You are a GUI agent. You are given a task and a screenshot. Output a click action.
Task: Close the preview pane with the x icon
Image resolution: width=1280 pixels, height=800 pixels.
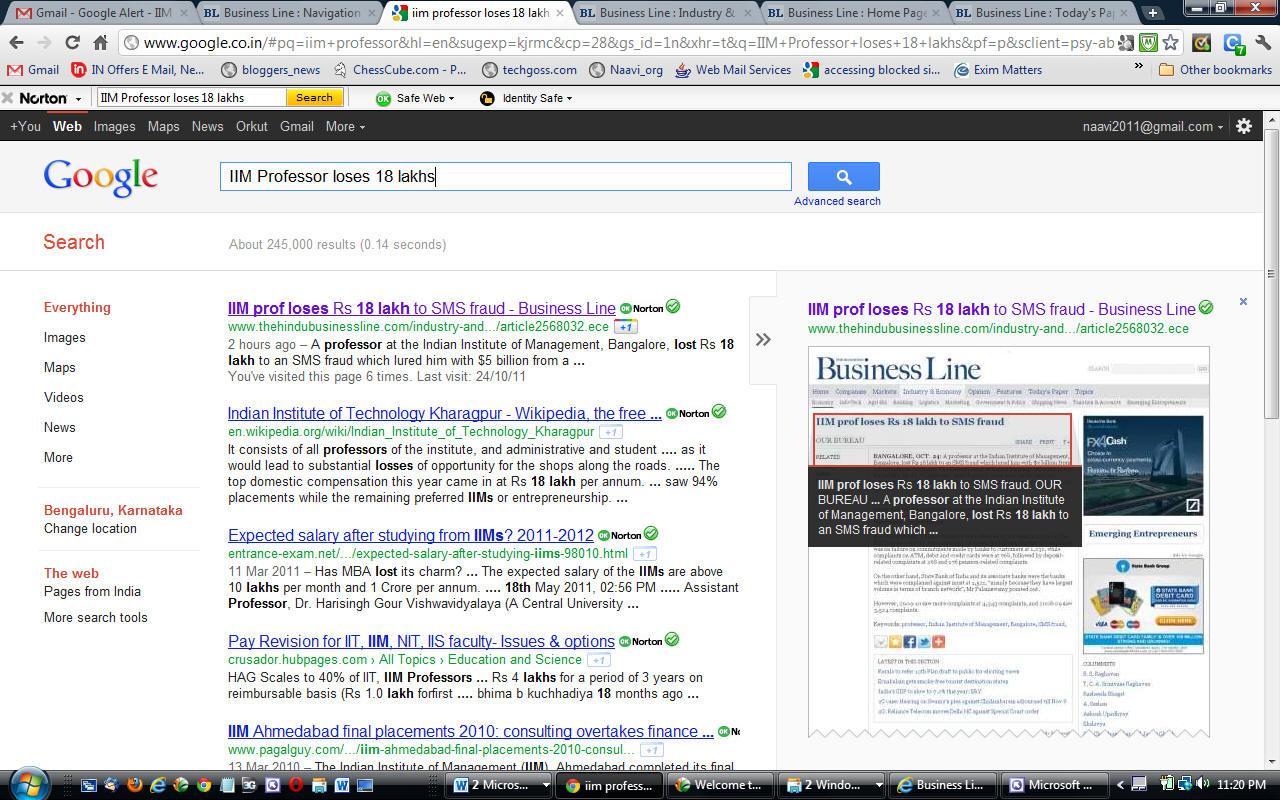tap(1243, 301)
